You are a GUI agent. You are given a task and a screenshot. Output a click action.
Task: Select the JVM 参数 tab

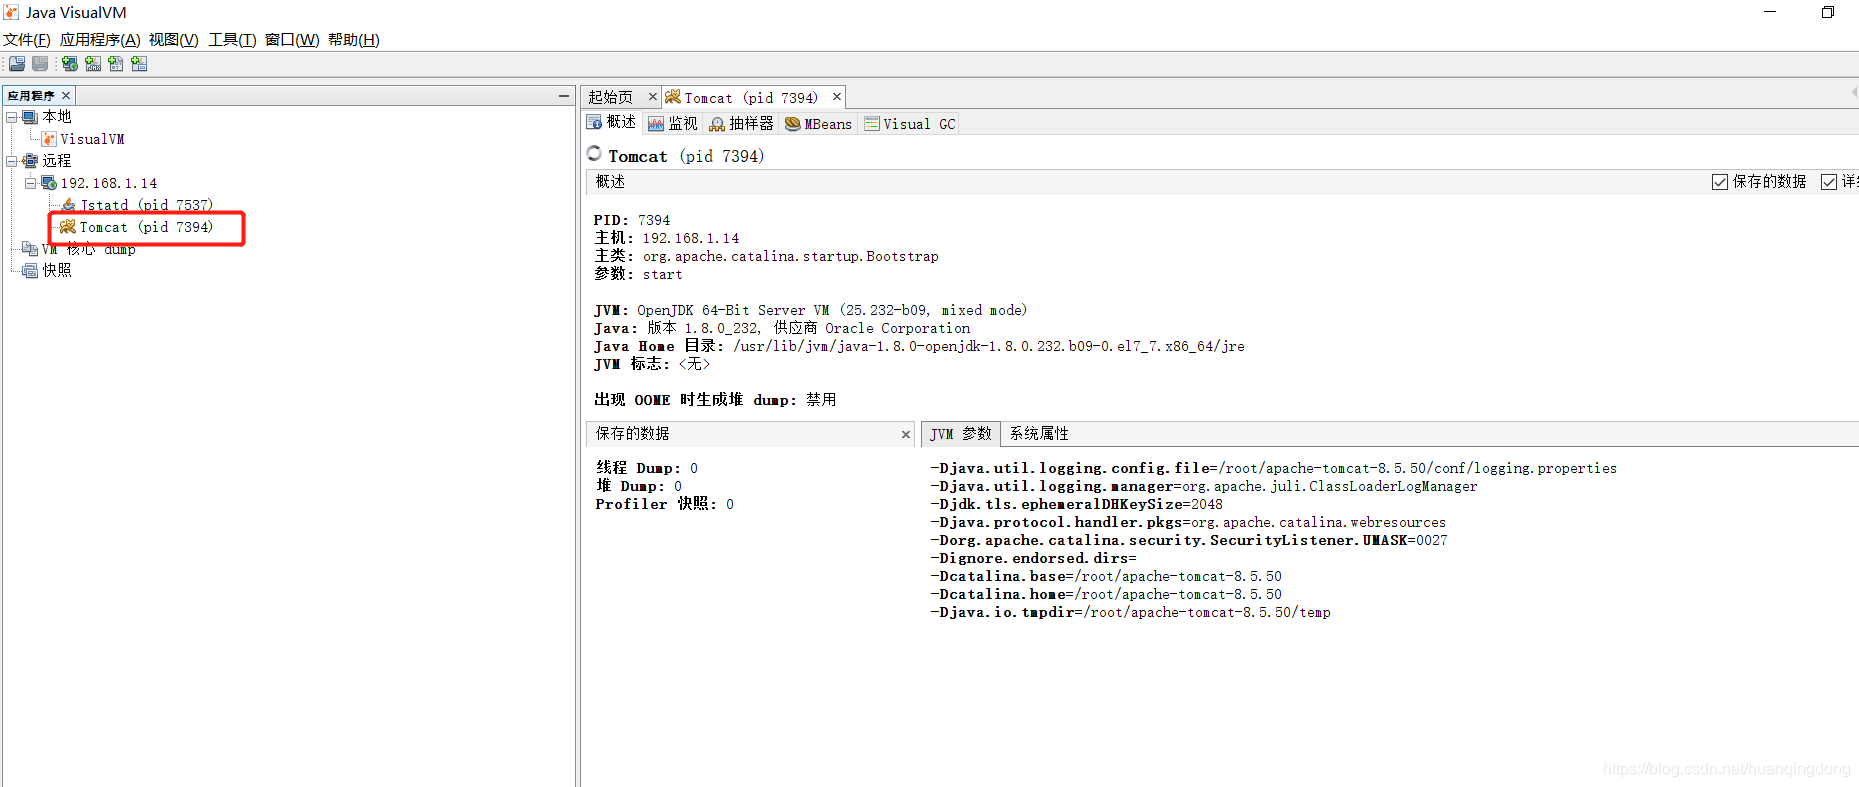click(960, 434)
